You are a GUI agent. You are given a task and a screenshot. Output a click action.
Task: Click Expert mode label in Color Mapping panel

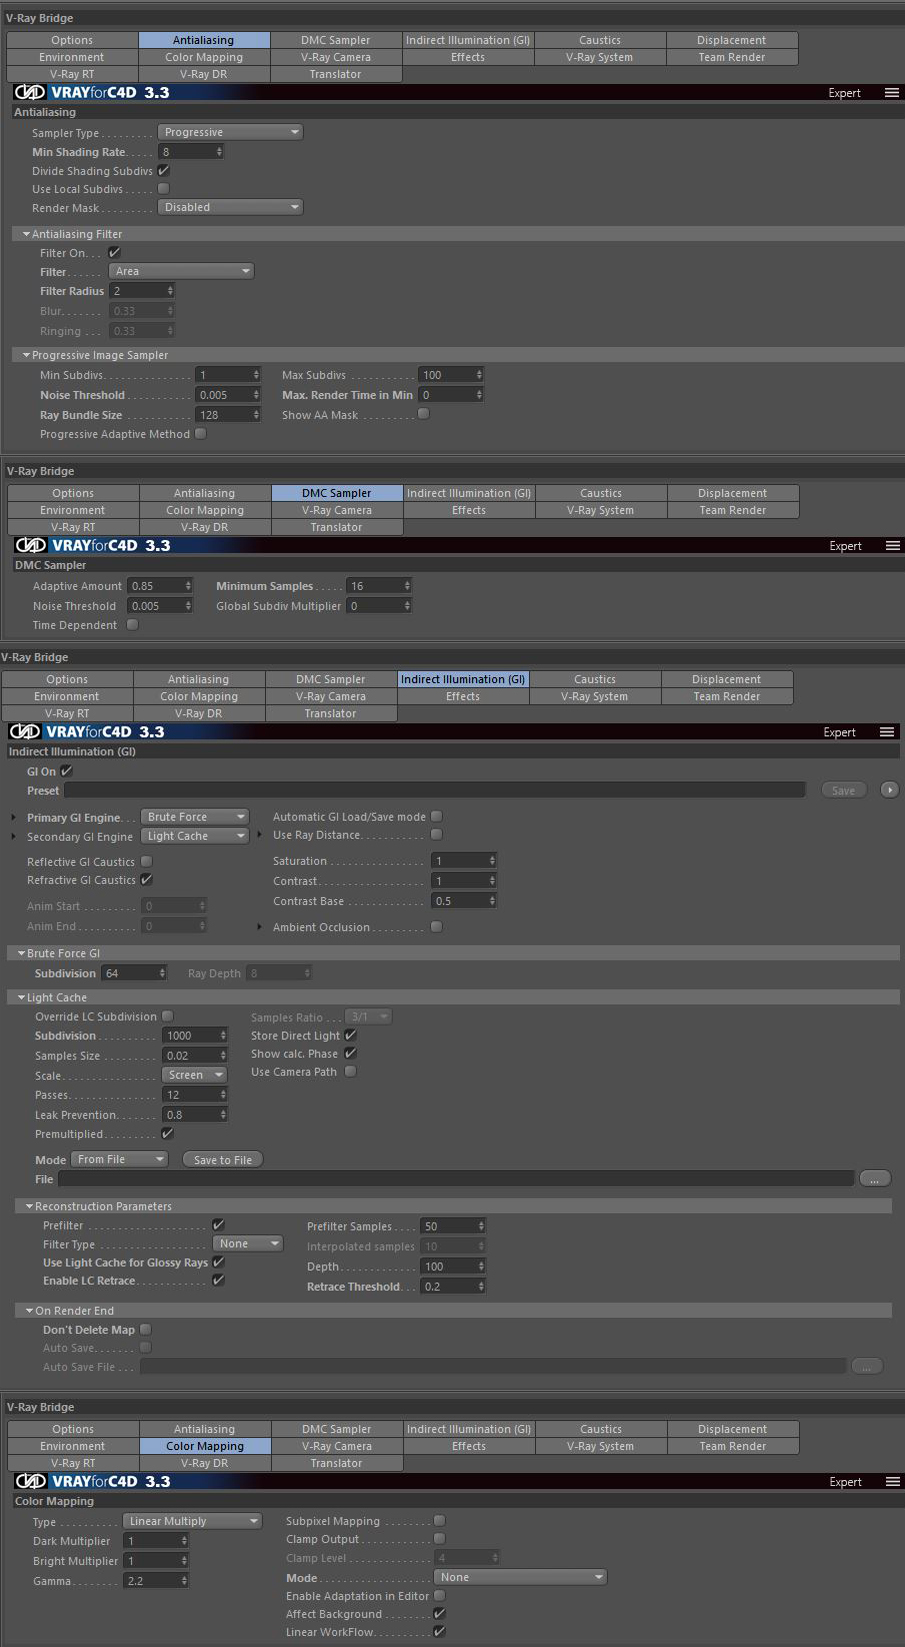[845, 1482]
